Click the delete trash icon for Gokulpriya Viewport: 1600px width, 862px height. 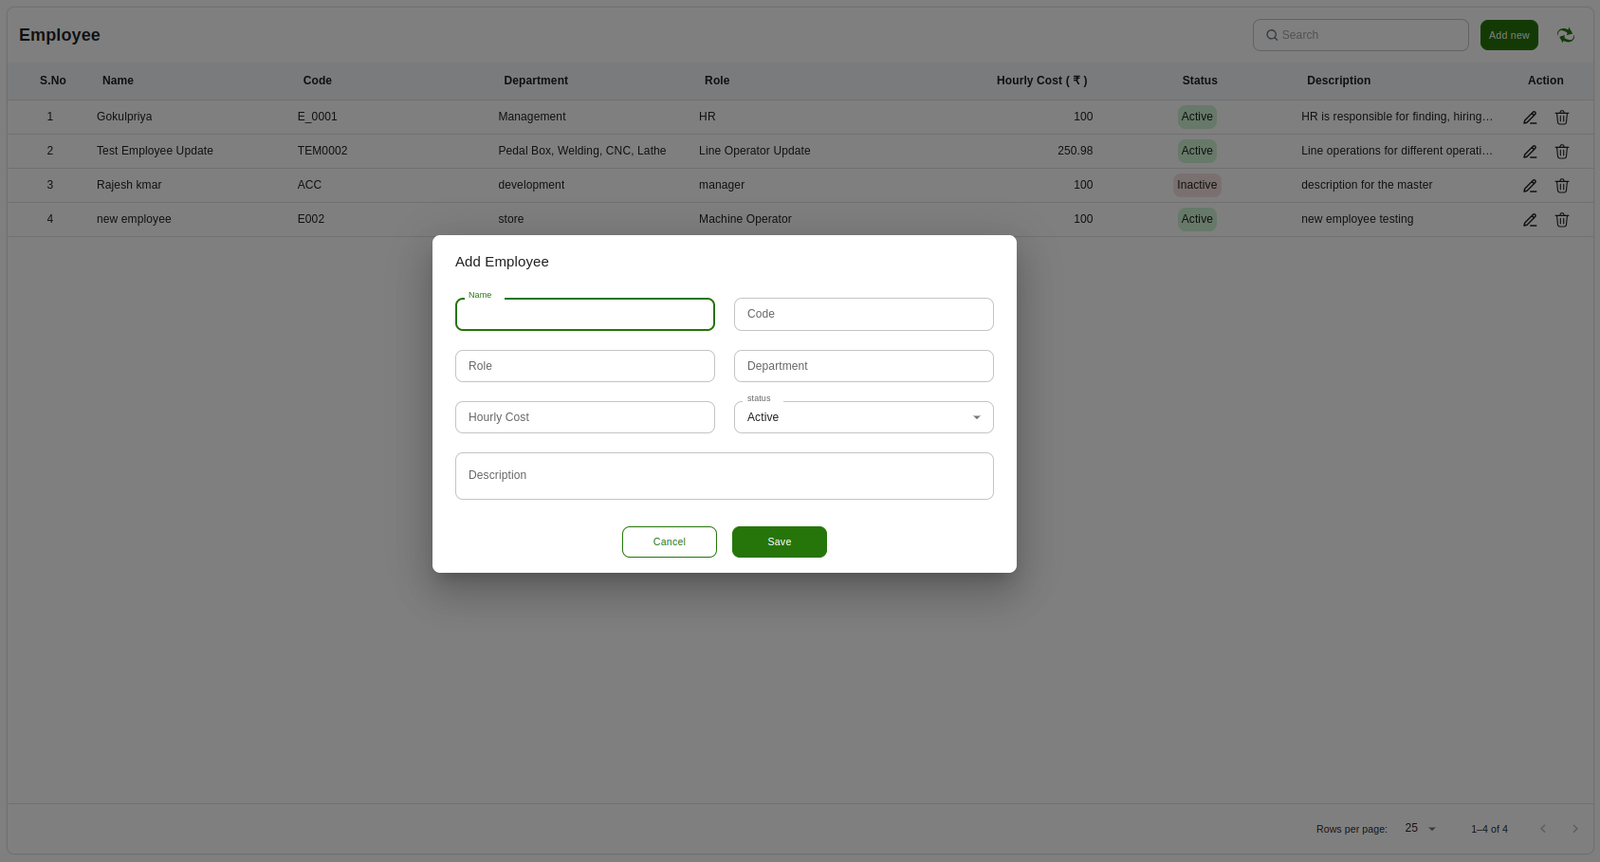tap(1561, 118)
